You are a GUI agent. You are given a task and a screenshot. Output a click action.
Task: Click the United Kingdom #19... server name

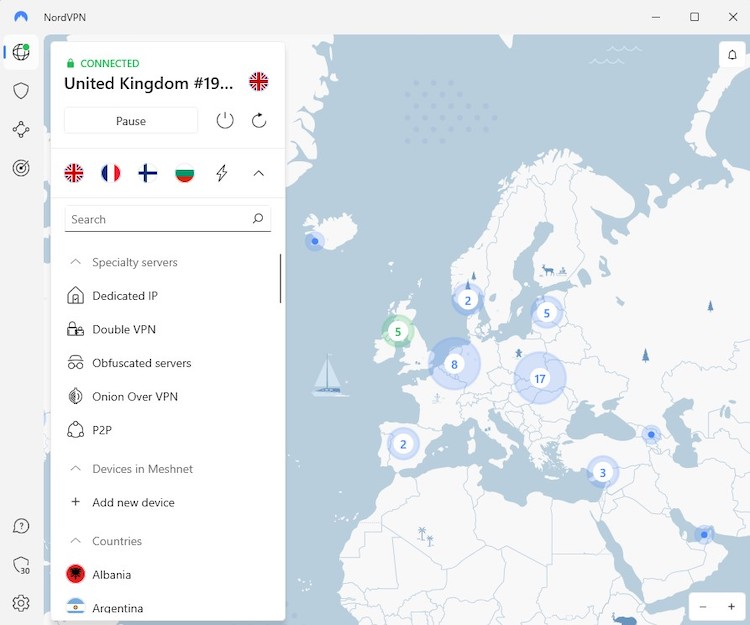coord(149,83)
